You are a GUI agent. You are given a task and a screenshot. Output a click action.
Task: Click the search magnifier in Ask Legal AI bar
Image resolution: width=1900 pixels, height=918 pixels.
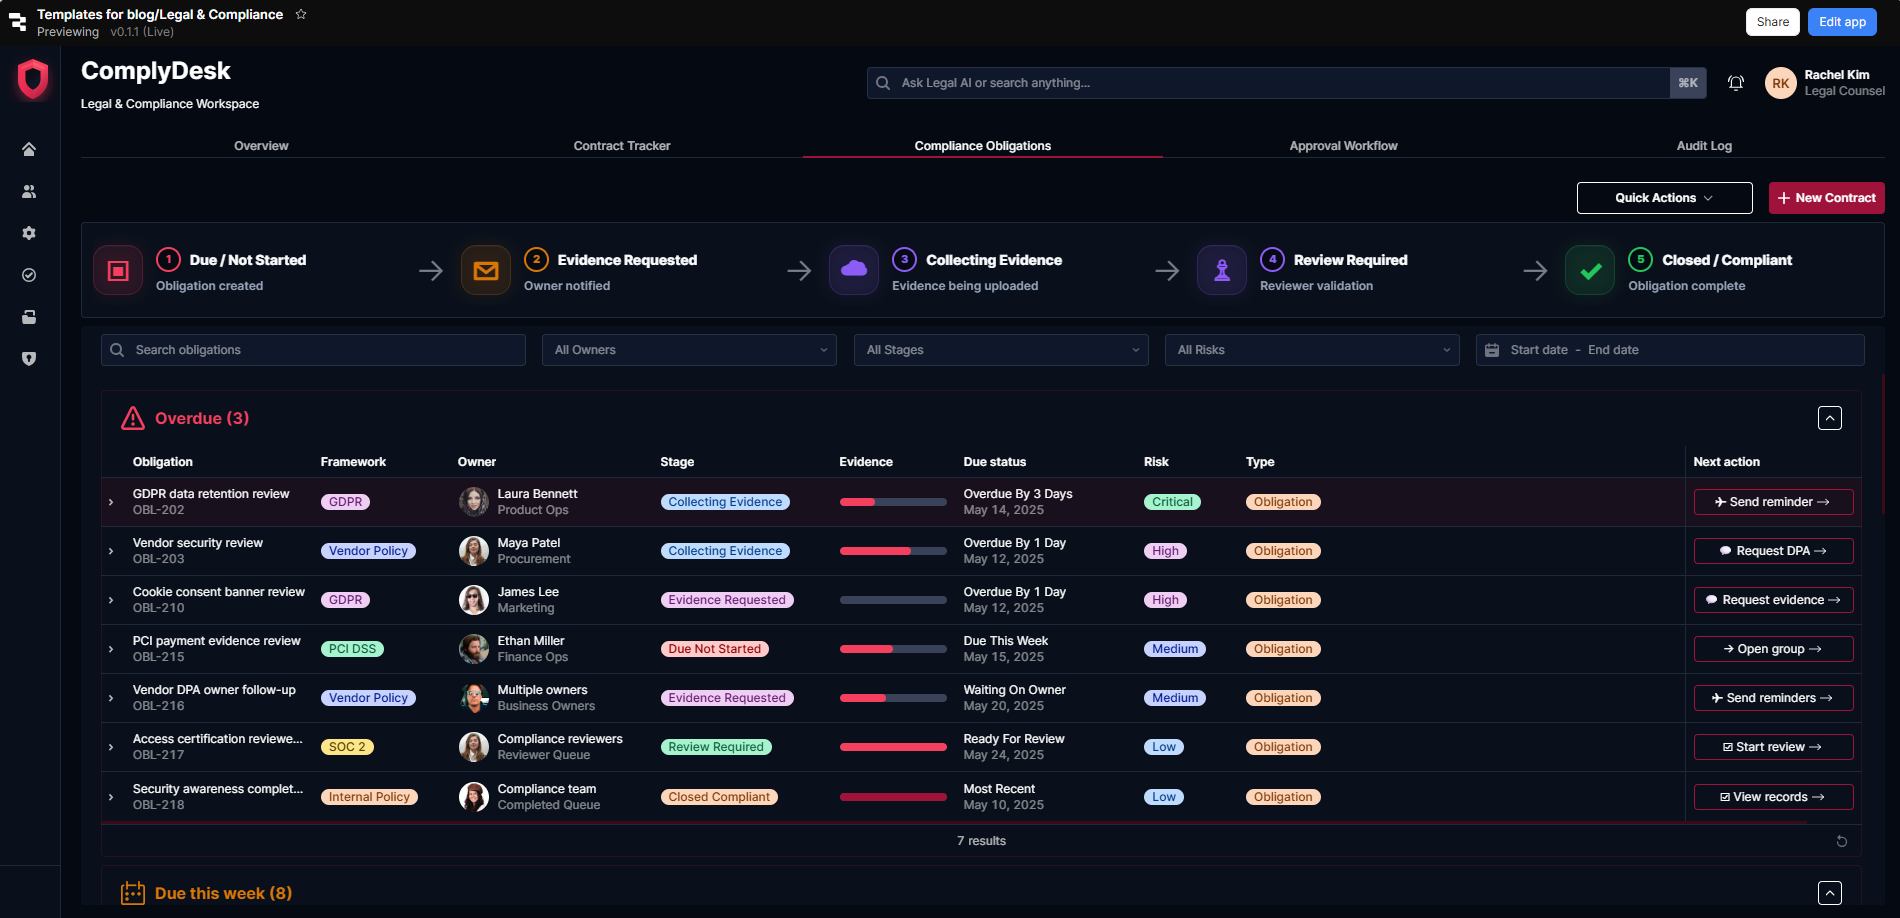click(x=883, y=83)
